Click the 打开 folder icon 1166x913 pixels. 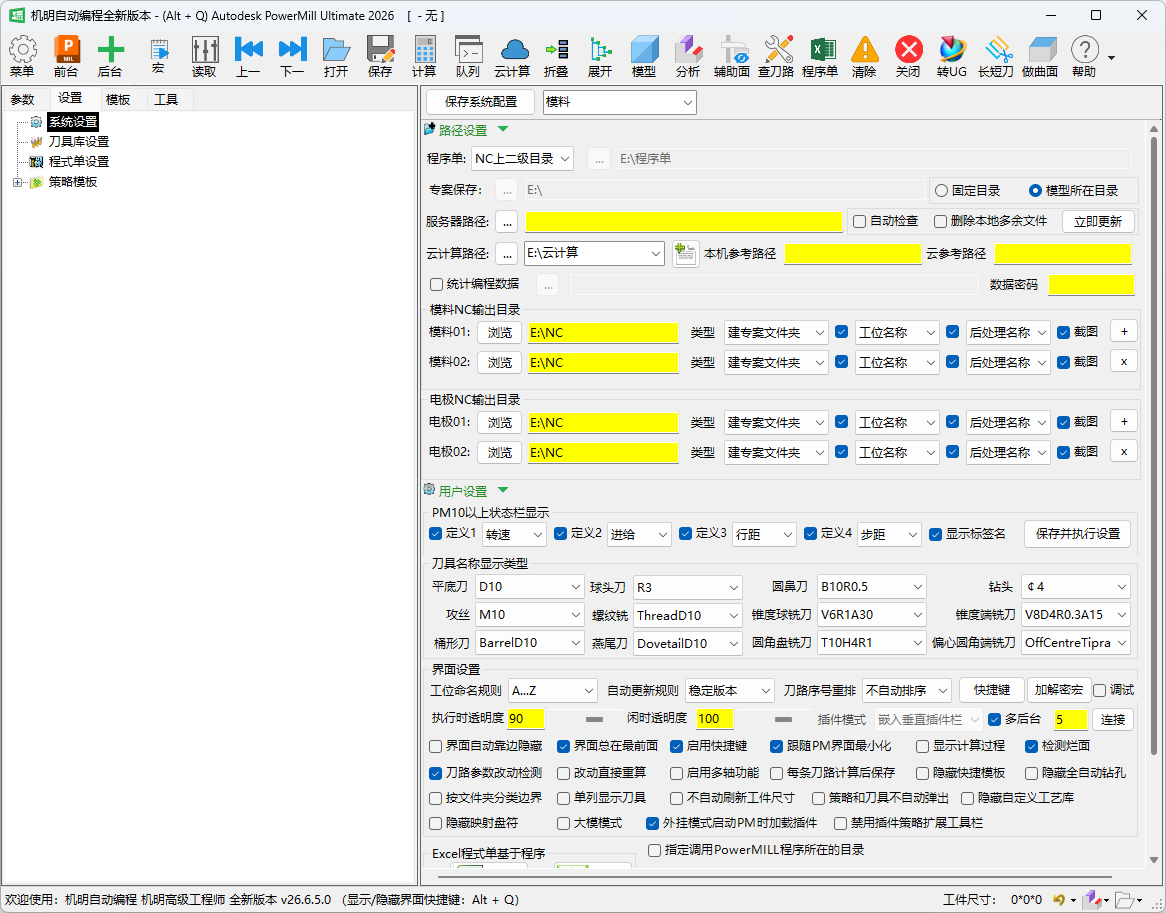coord(336,57)
